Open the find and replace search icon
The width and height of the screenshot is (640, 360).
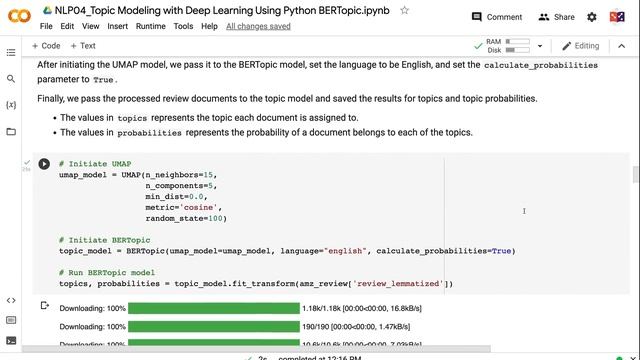pos(11,79)
